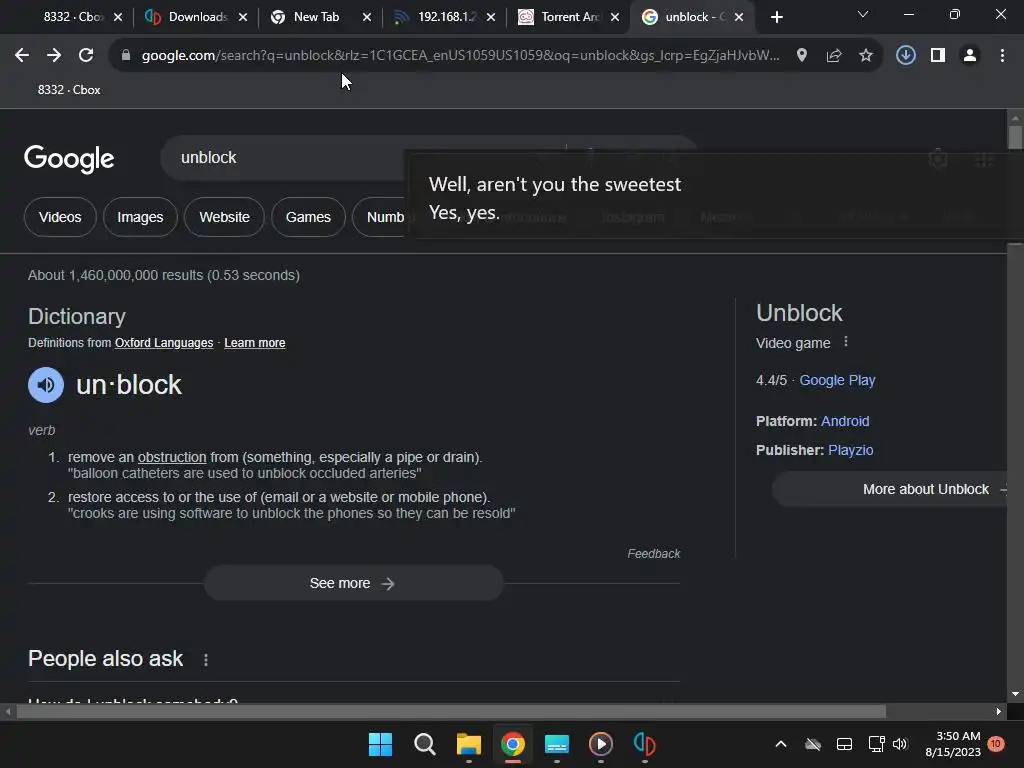1024x768 pixels.
Task: Click the address bar URL
Action: (x=460, y=56)
